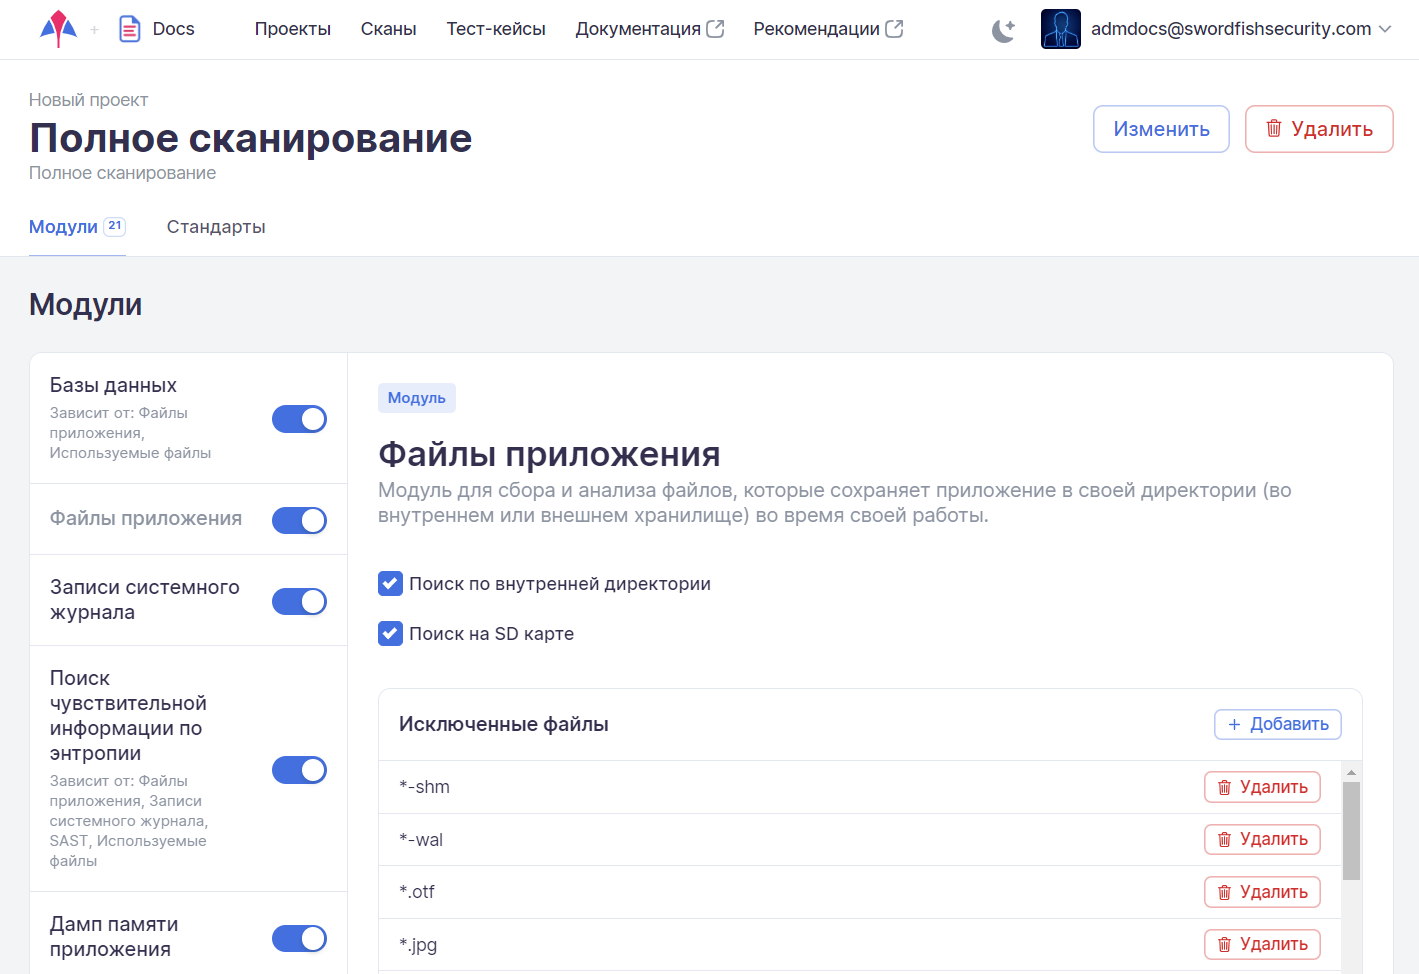Click the user avatar image

click(1060, 29)
